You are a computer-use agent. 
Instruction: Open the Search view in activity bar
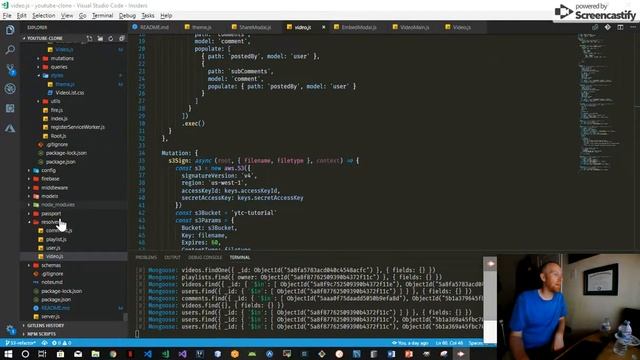click(x=10, y=50)
